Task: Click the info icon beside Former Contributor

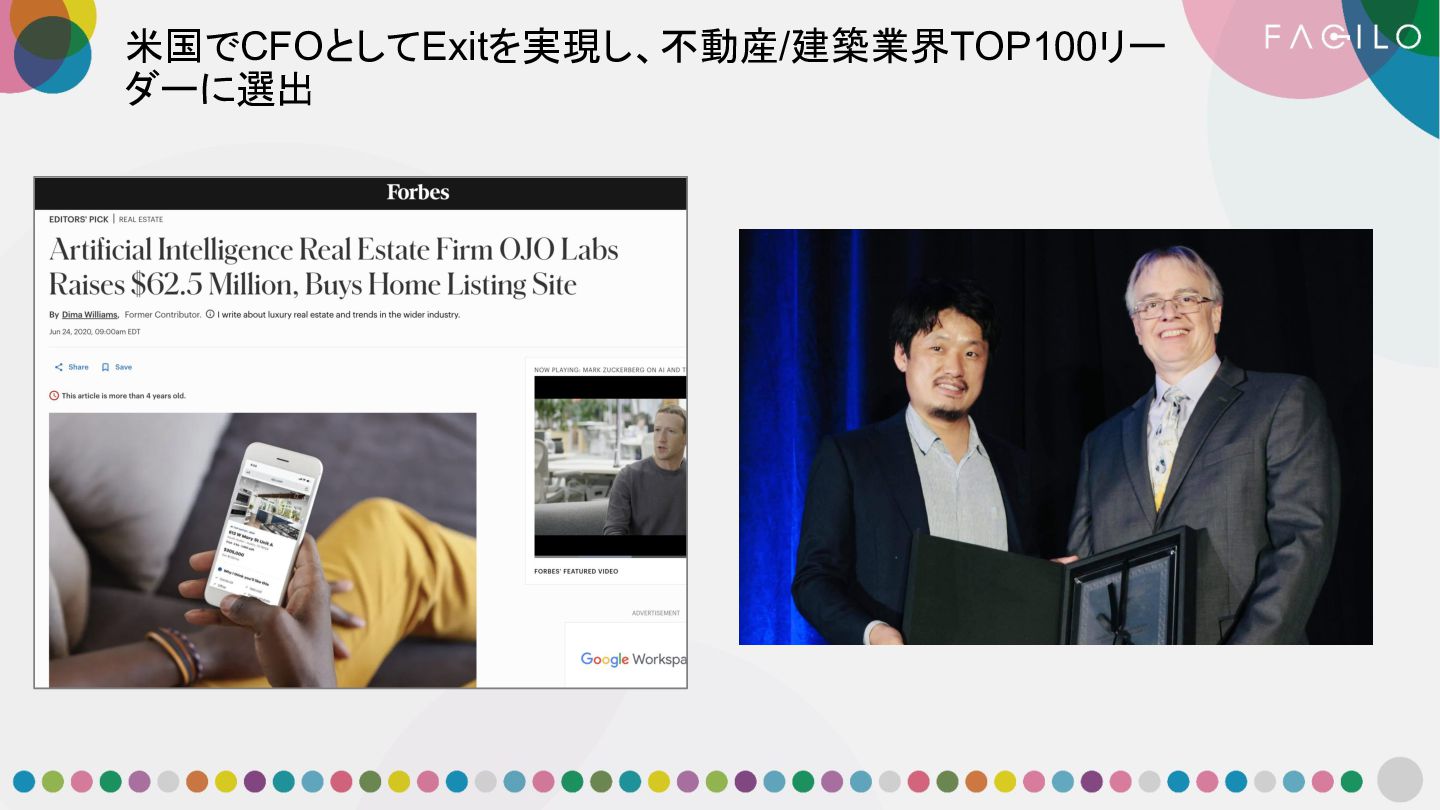Action: (210, 314)
